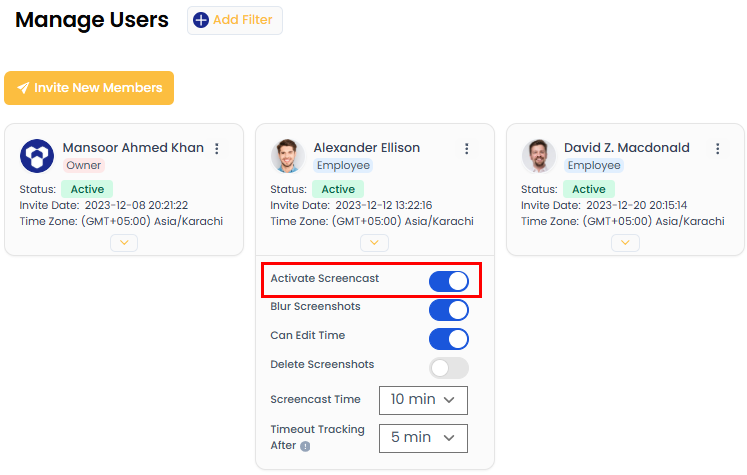The image size is (747, 475).
Task: Click the paper plane invite icon
Action: point(22,88)
